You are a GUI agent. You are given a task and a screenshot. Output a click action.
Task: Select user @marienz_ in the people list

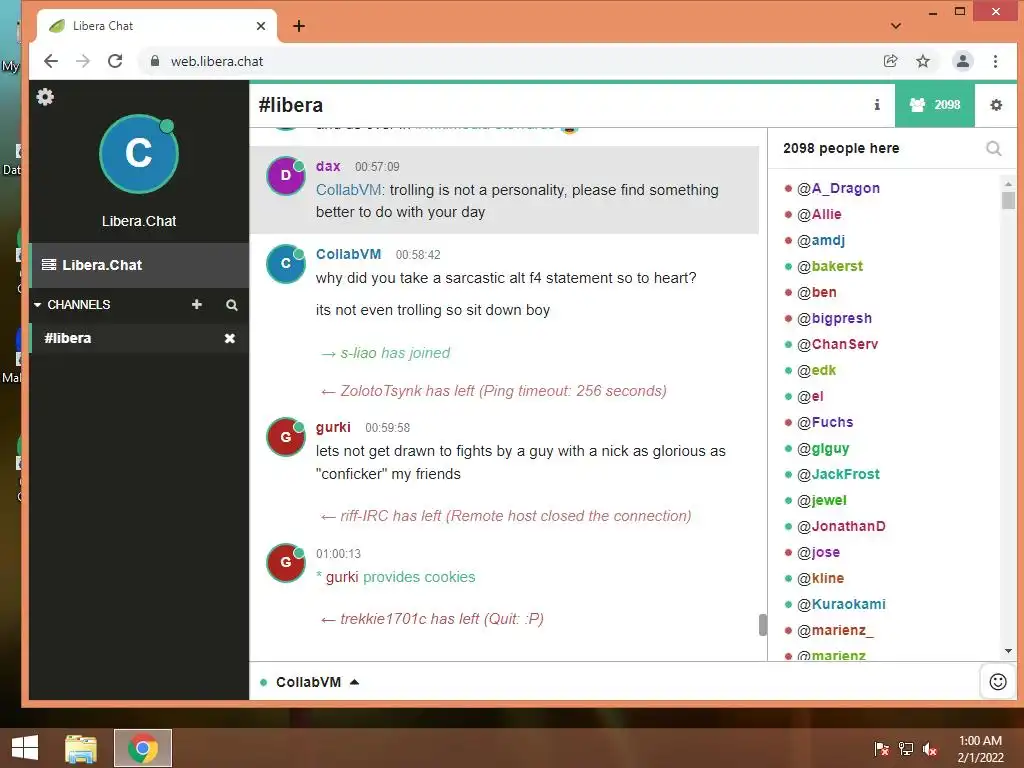835,630
